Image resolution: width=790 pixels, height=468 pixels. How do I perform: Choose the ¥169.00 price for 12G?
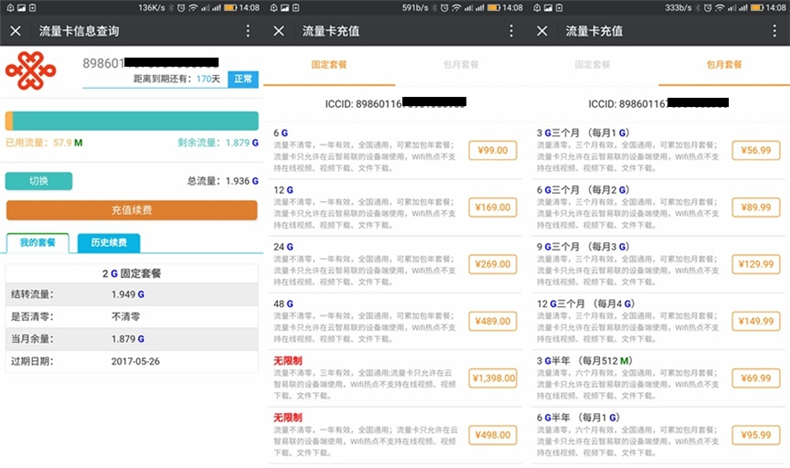click(492, 207)
